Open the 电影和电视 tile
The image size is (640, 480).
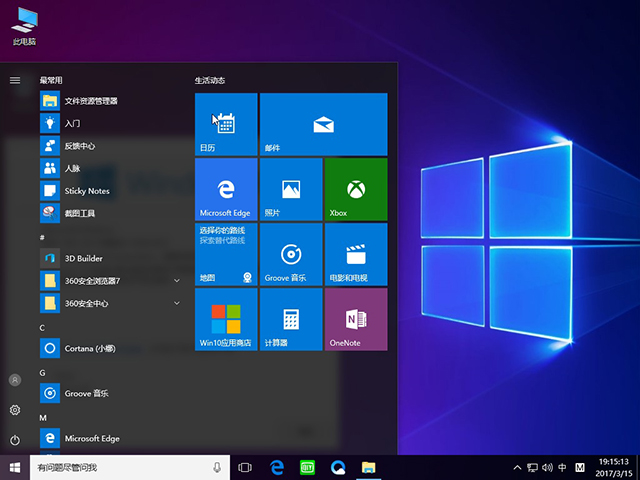coord(355,254)
